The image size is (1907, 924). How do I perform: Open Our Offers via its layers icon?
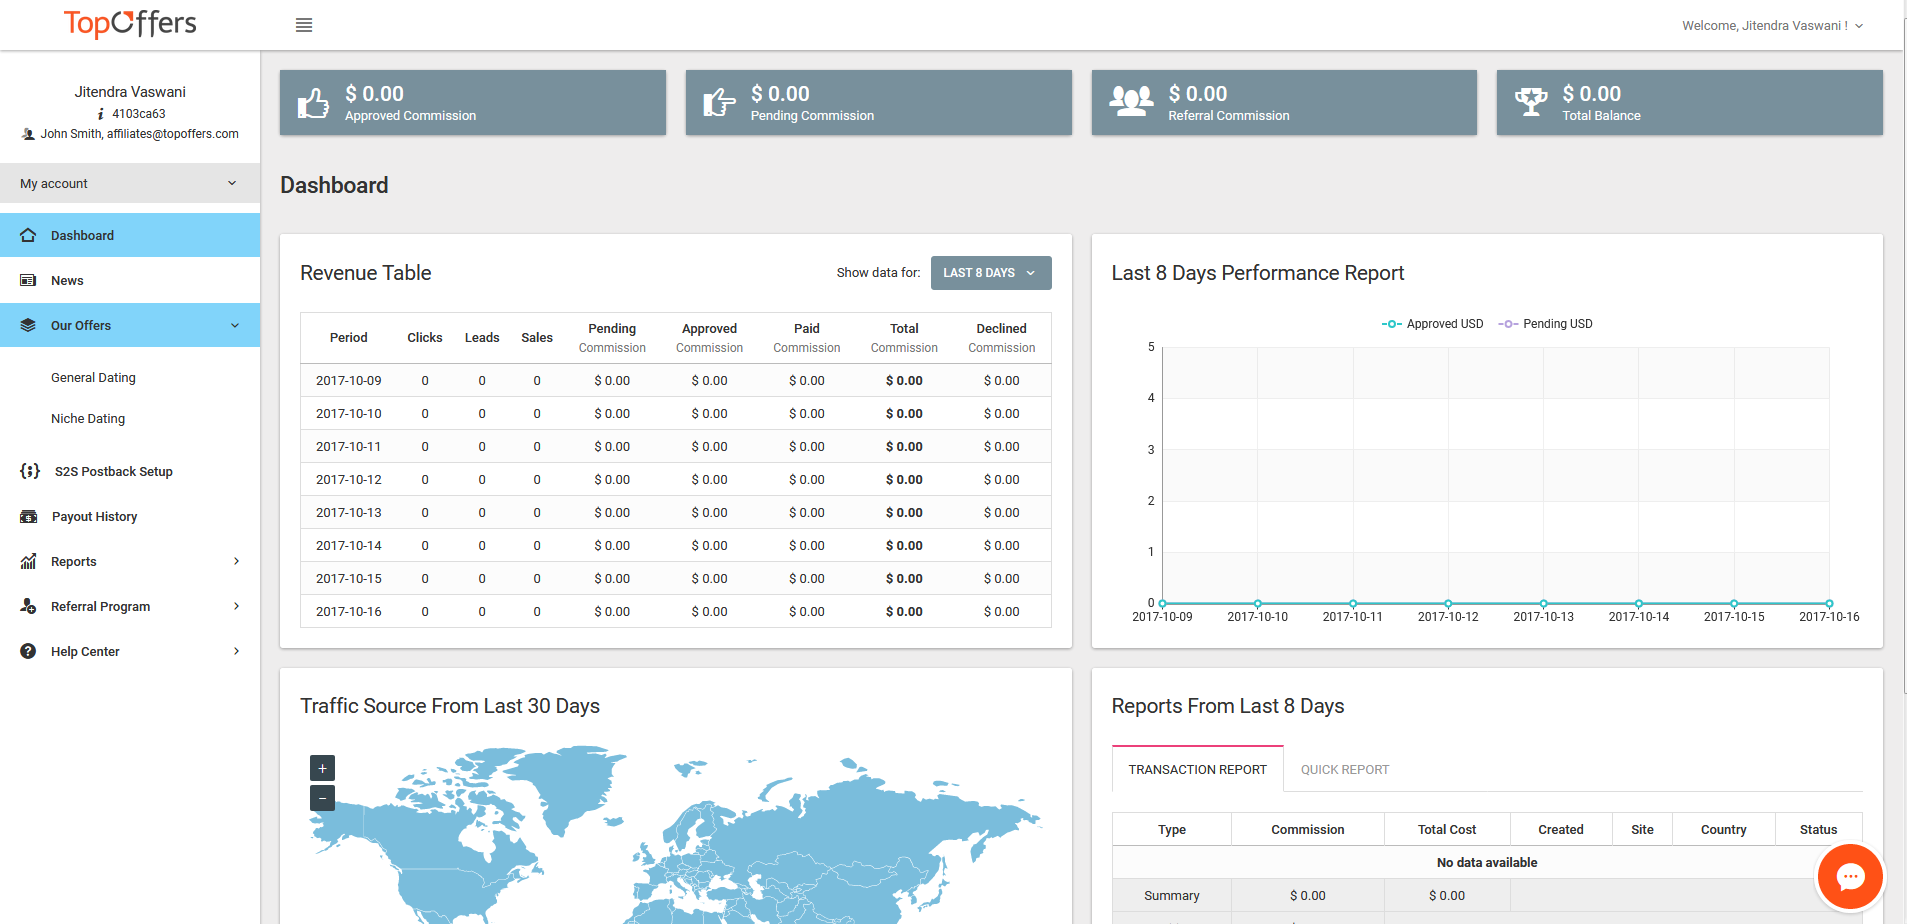[x=28, y=325]
